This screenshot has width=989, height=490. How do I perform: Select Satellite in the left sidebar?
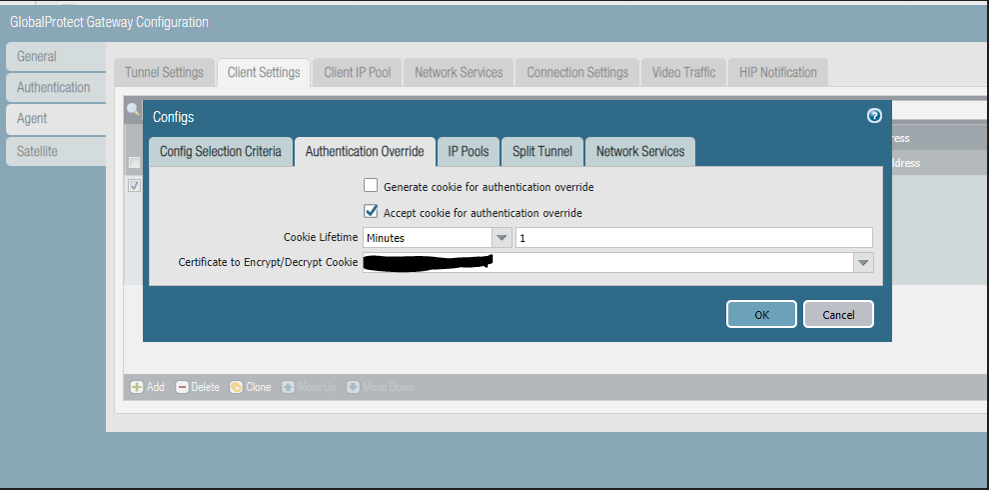click(56, 151)
